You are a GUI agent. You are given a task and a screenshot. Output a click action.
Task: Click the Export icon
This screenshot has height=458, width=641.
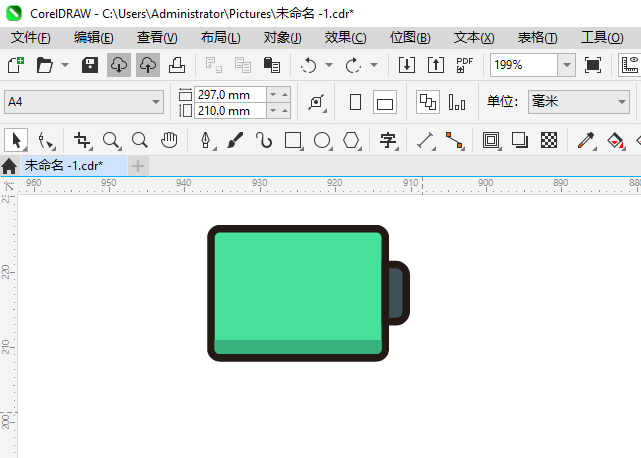tap(436, 65)
